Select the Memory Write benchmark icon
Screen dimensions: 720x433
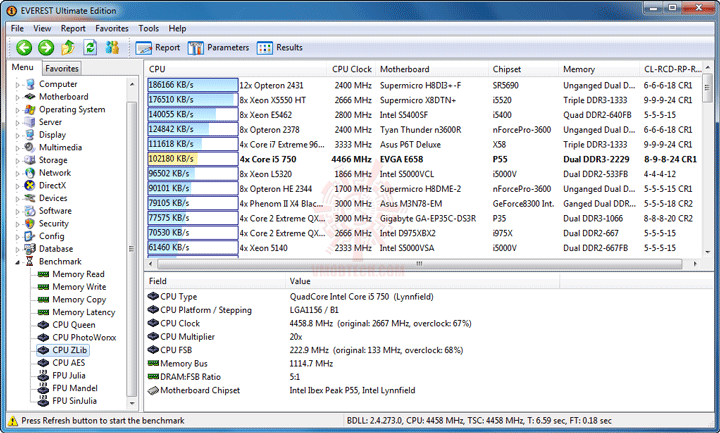tap(43, 287)
